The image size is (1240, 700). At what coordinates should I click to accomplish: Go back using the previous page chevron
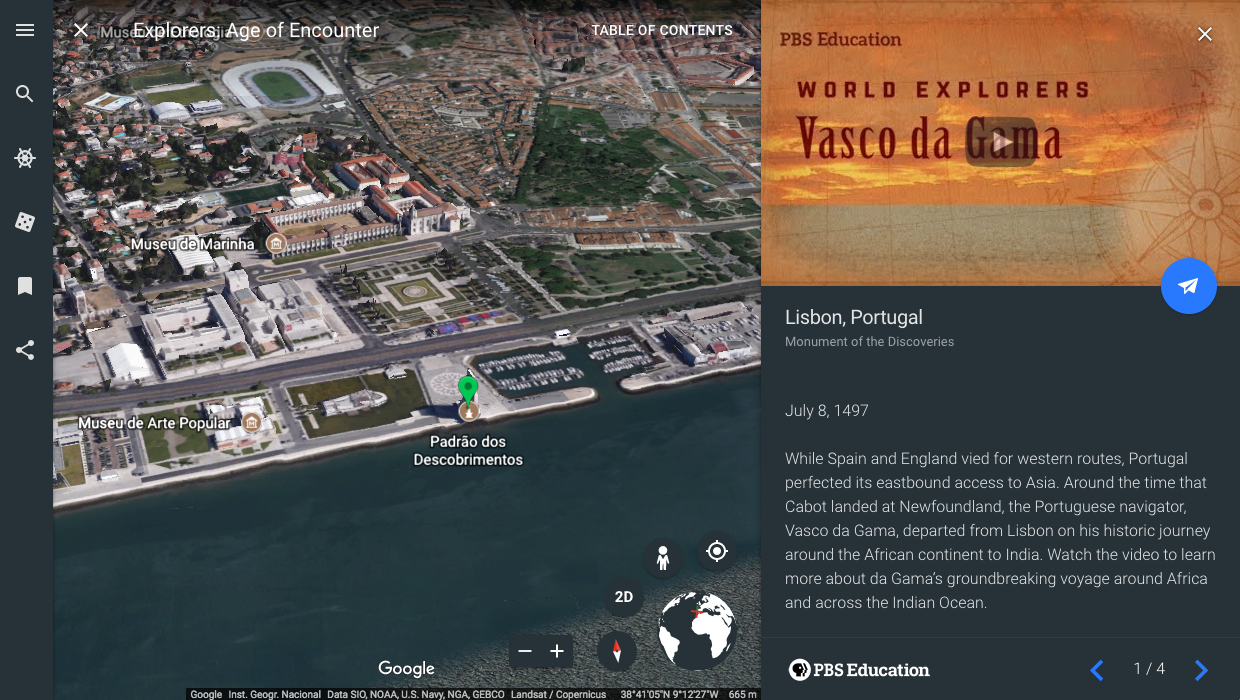point(1096,670)
